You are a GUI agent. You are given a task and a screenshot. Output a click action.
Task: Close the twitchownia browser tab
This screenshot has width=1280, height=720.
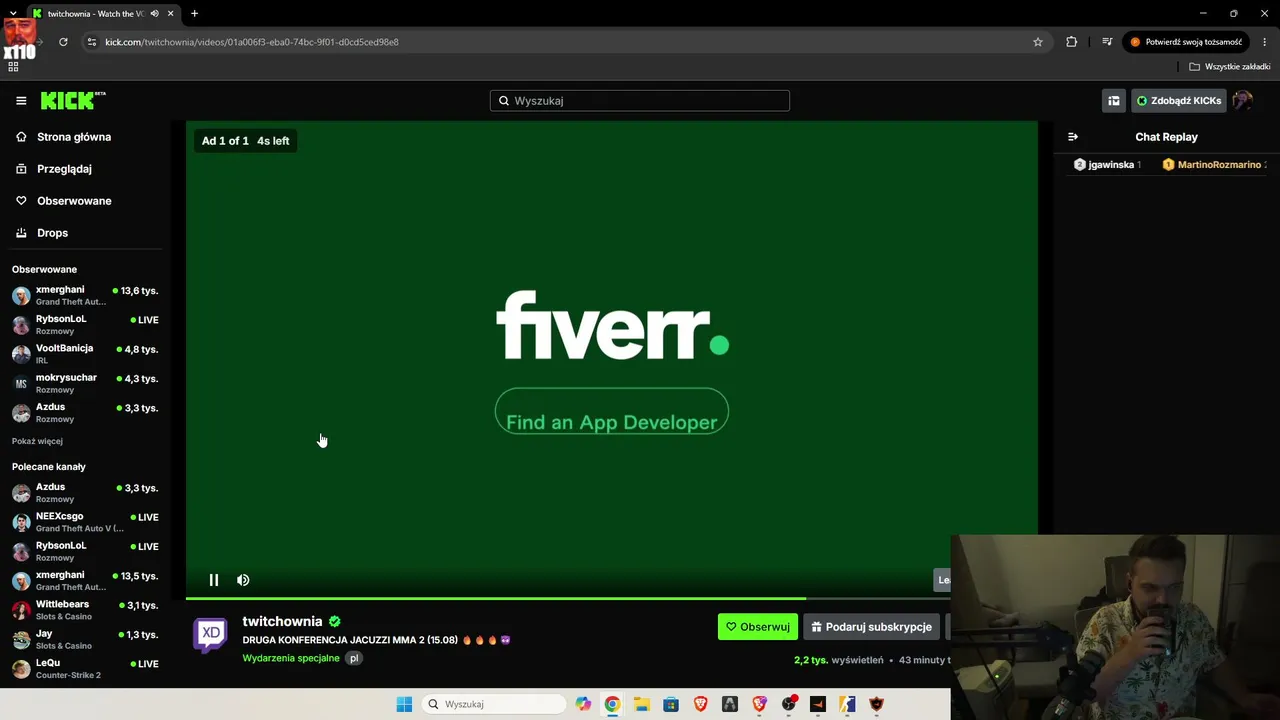(171, 13)
